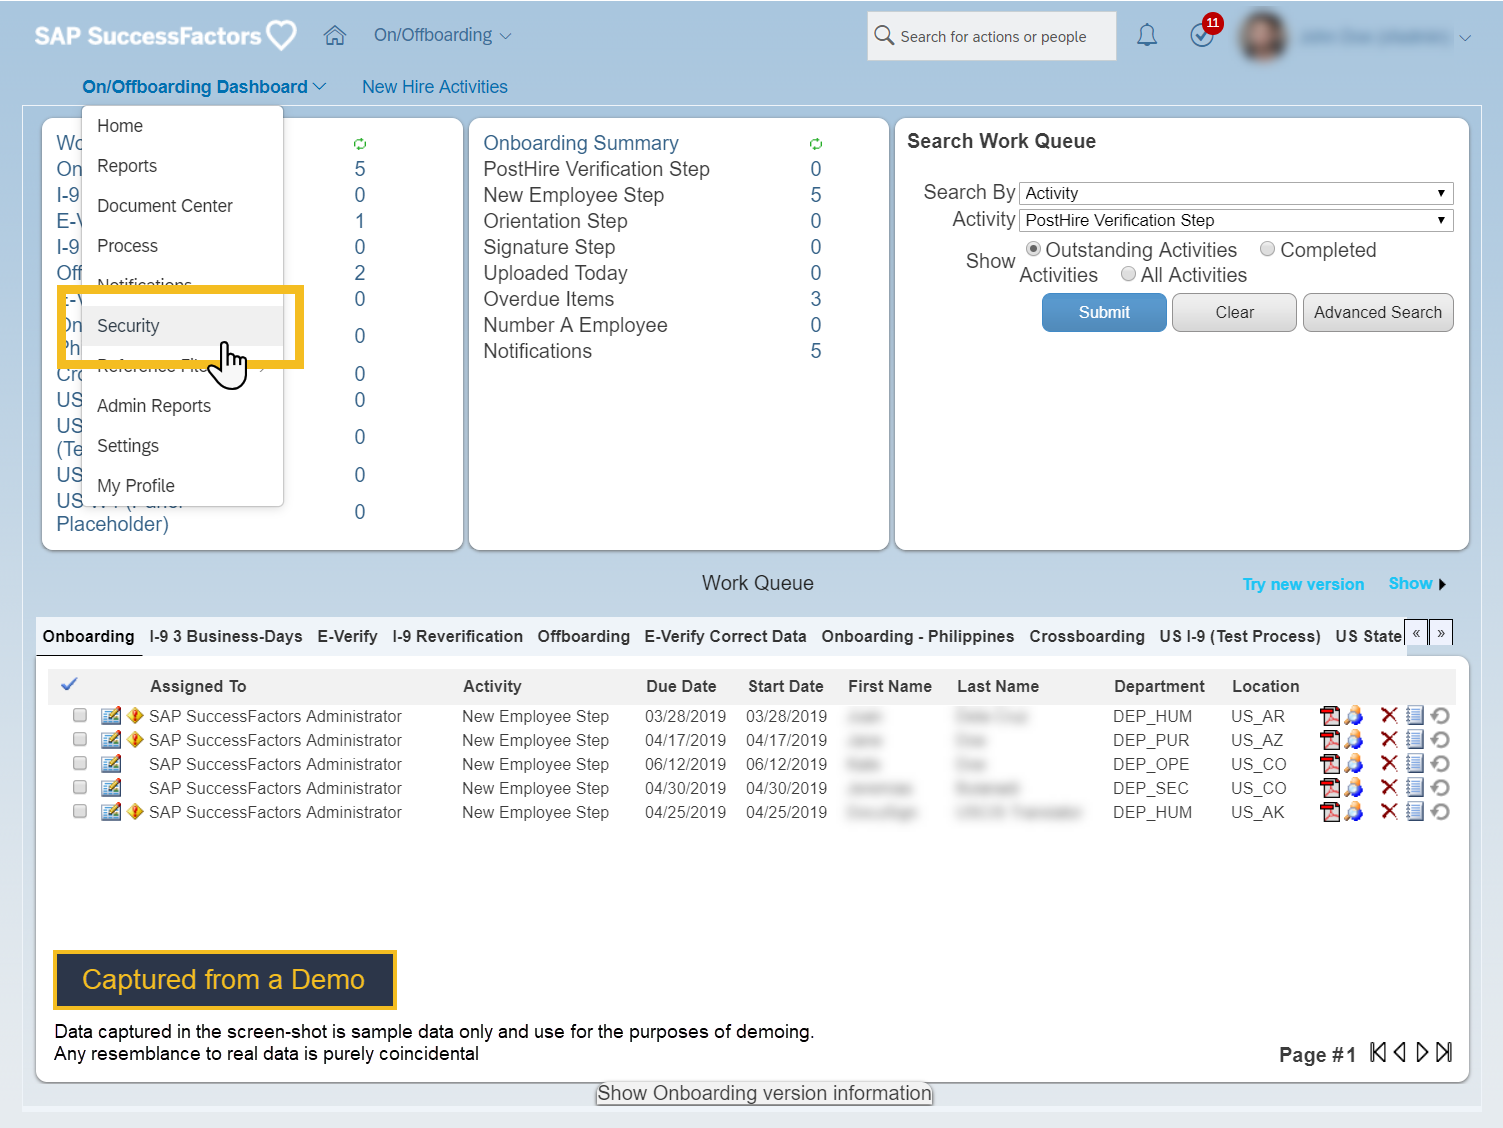This screenshot has height=1128, width=1503.
Task: Open the notifications bell
Action: tap(1147, 36)
